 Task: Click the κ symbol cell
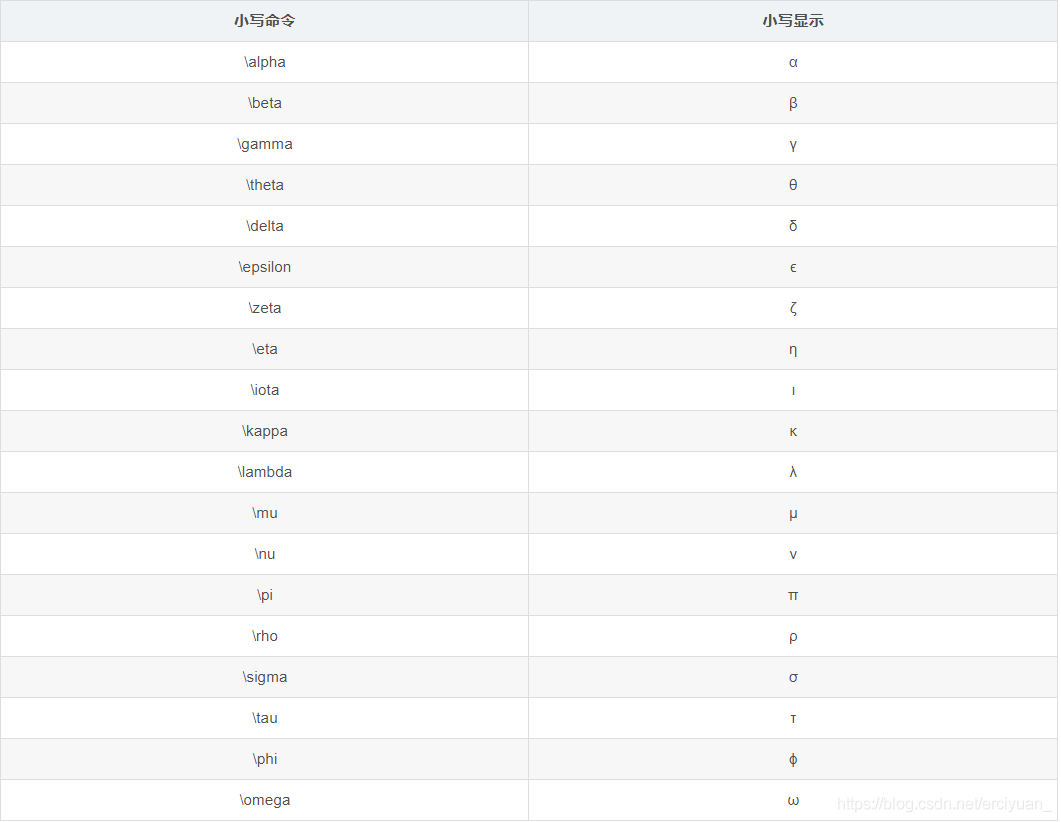tap(793, 431)
